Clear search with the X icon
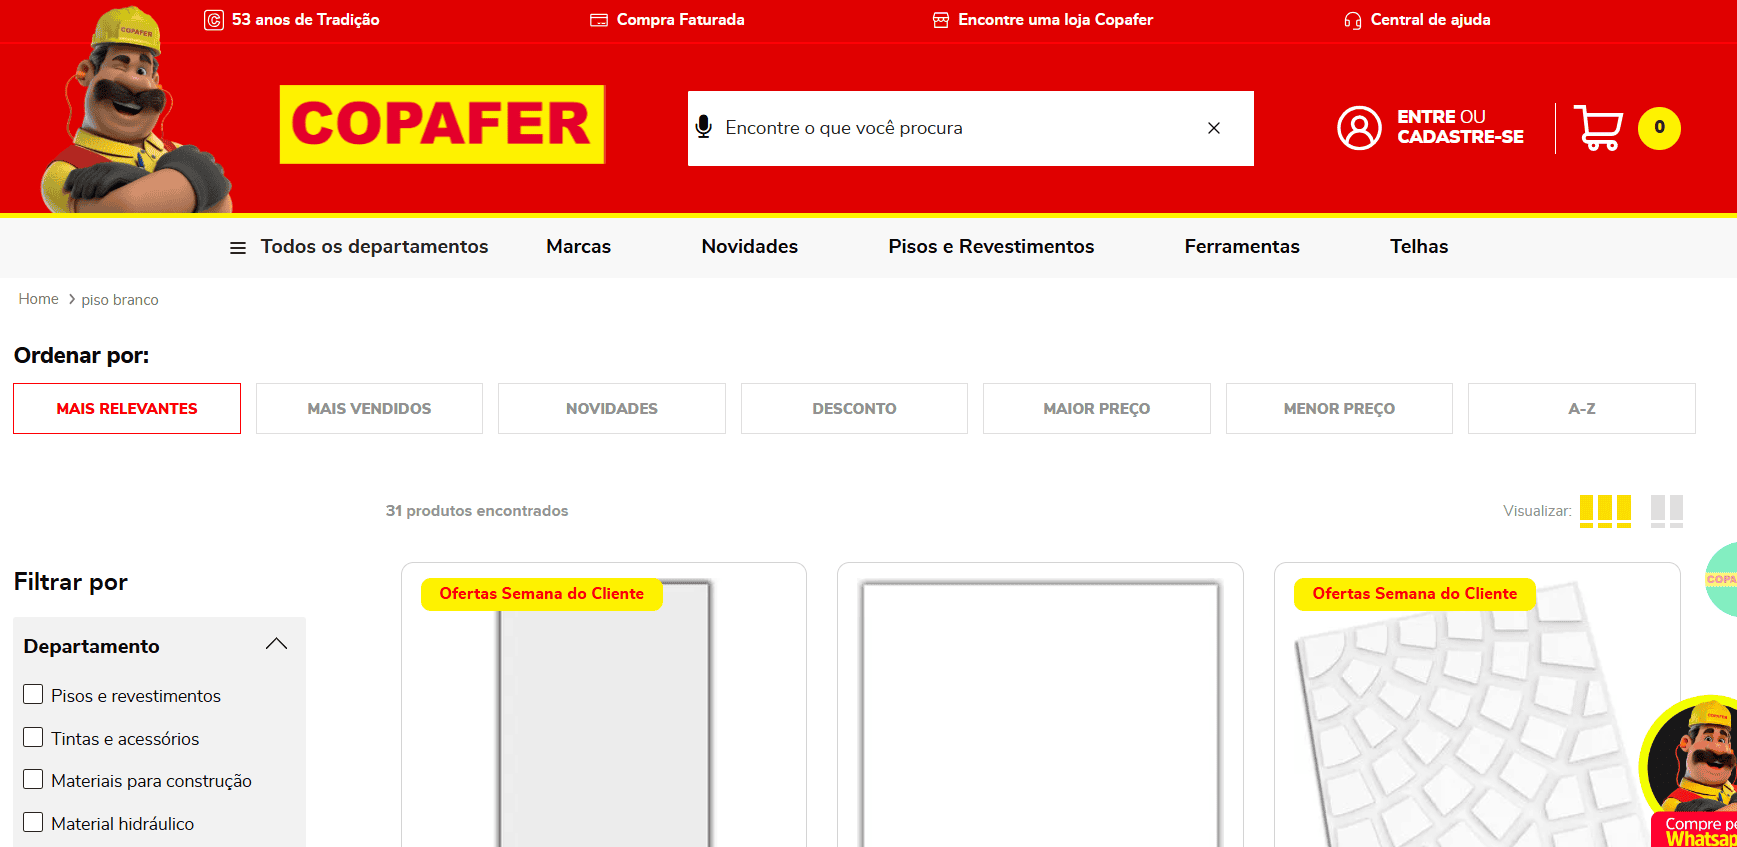Screen dimensions: 1737x847 click(1214, 128)
